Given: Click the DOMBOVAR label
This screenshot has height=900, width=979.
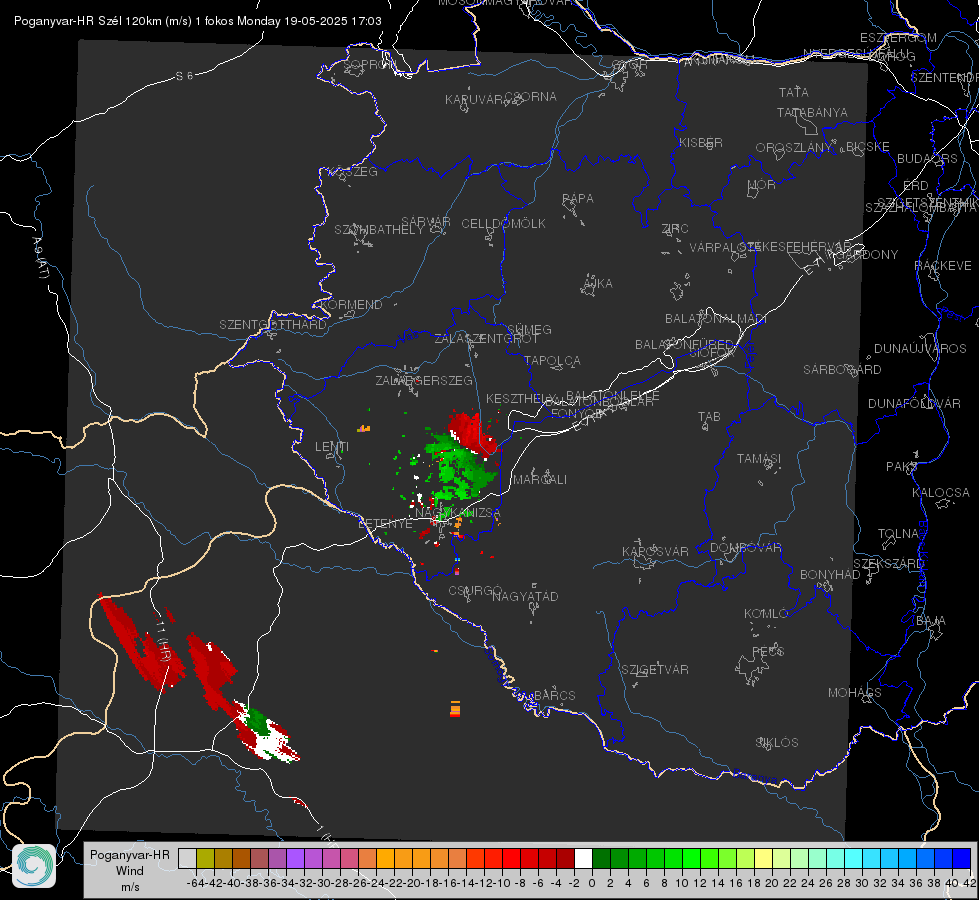Looking at the screenshot, I should 745,548.
